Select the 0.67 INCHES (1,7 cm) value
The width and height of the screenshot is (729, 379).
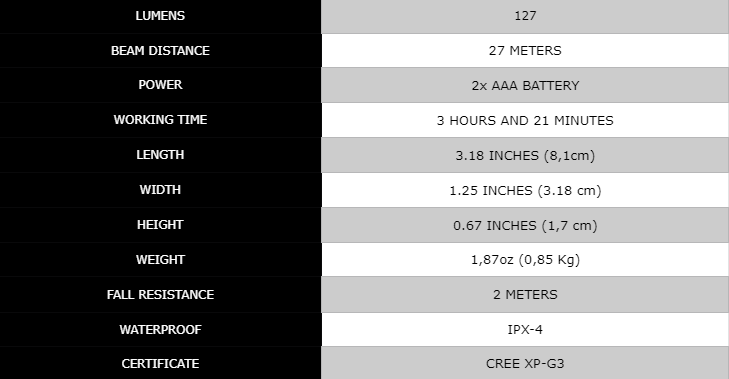[x=525, y=226]
